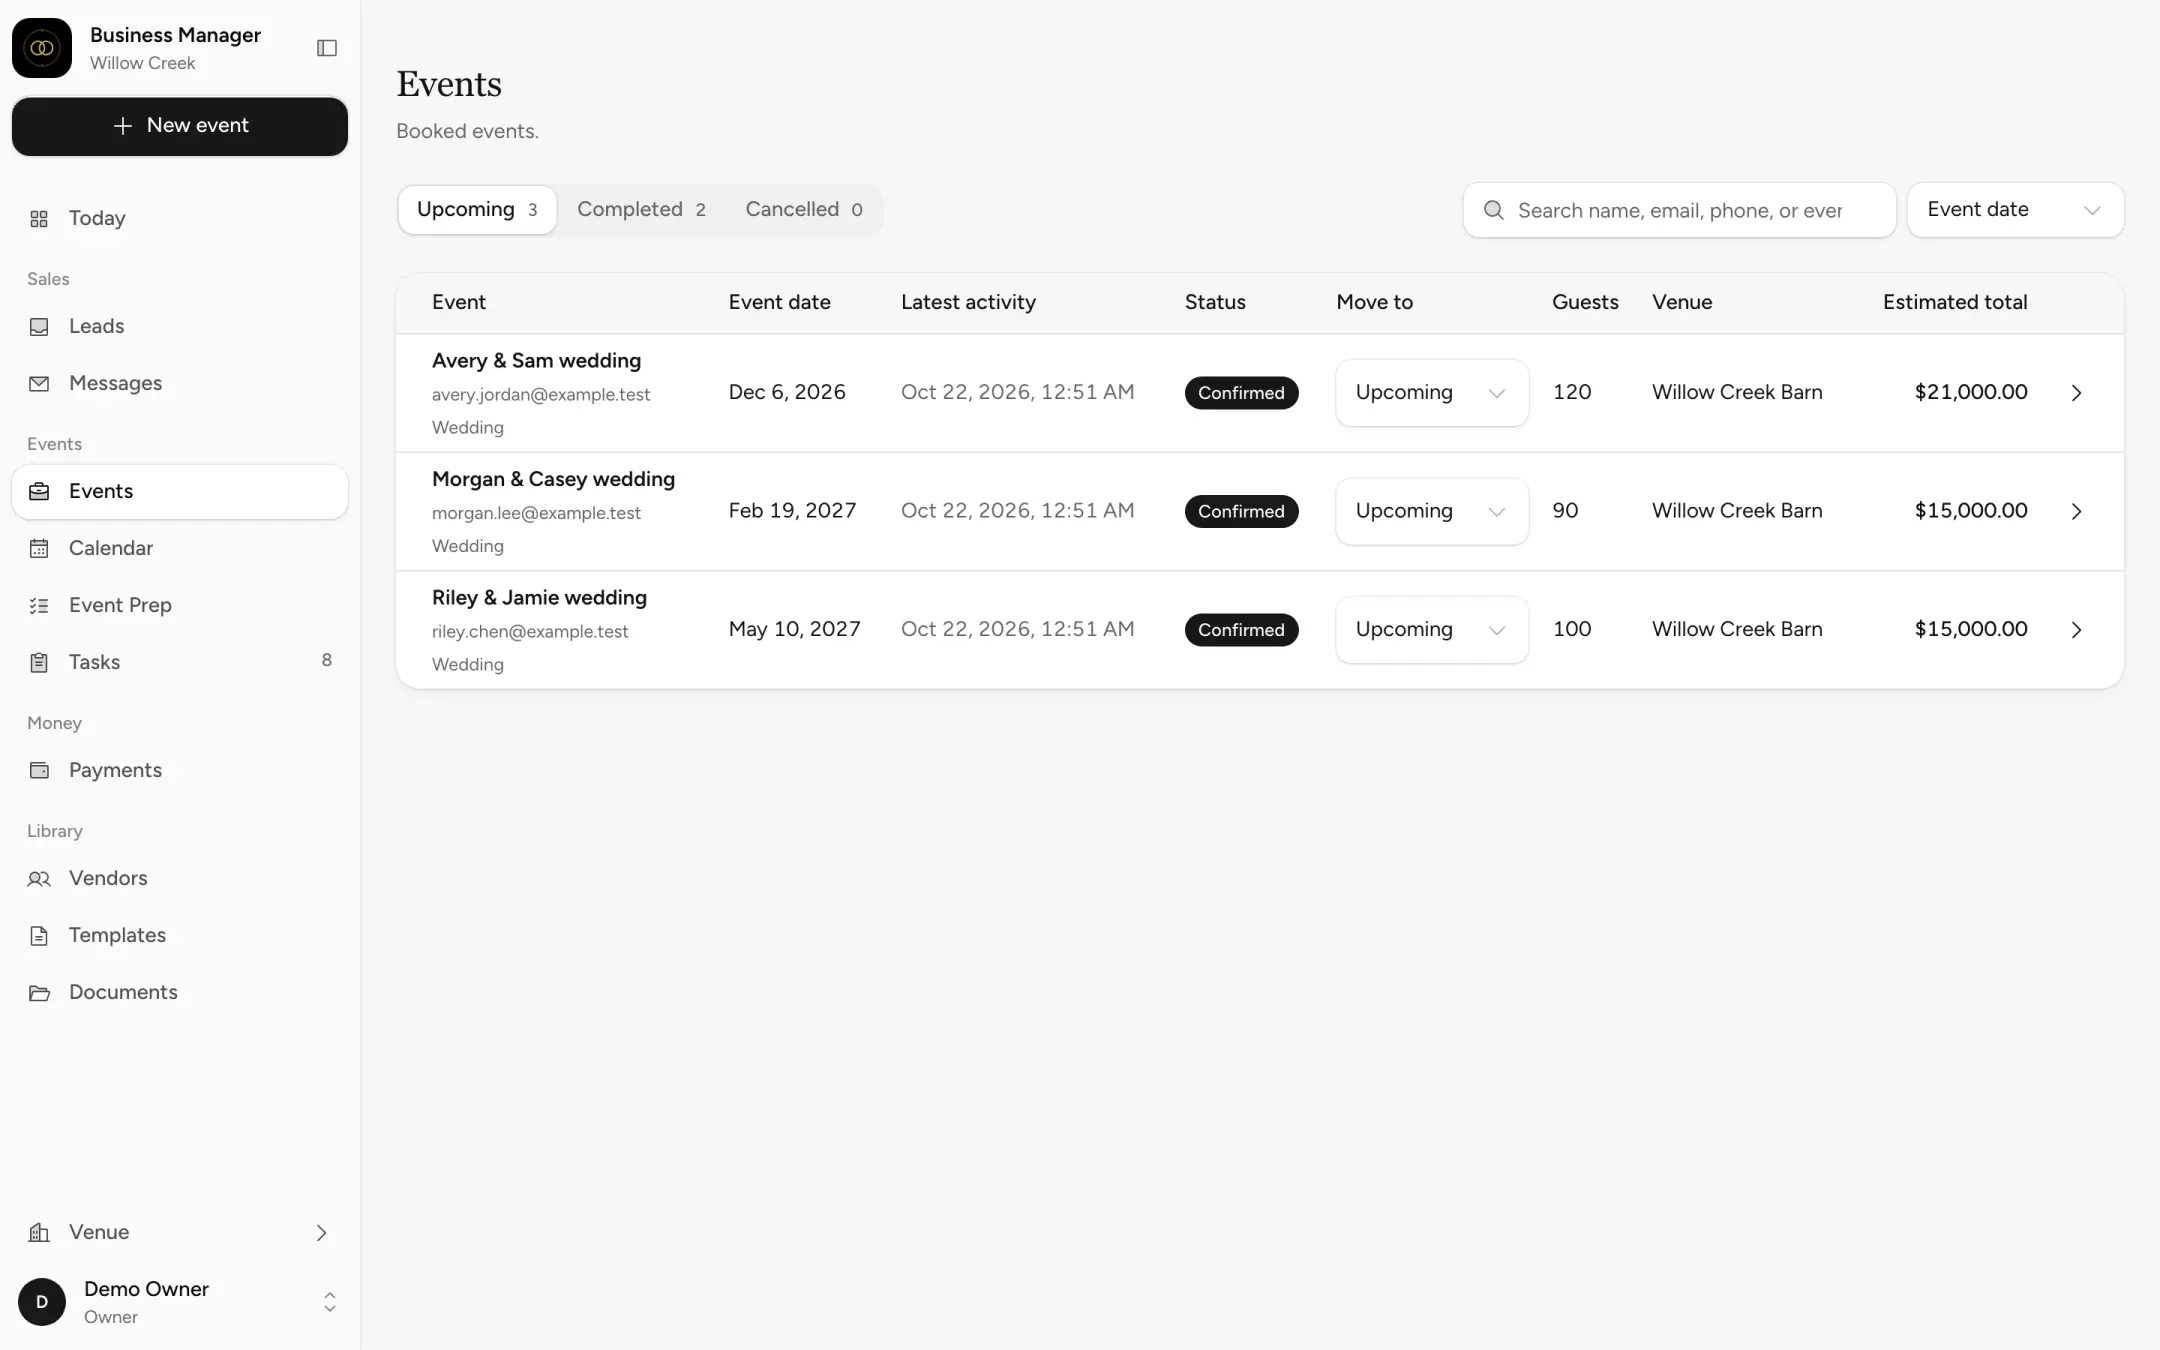The width and height of the screenshot is (2160, 1350).
Task: Click the Today grid icon
Action: (x=39, y=219)
